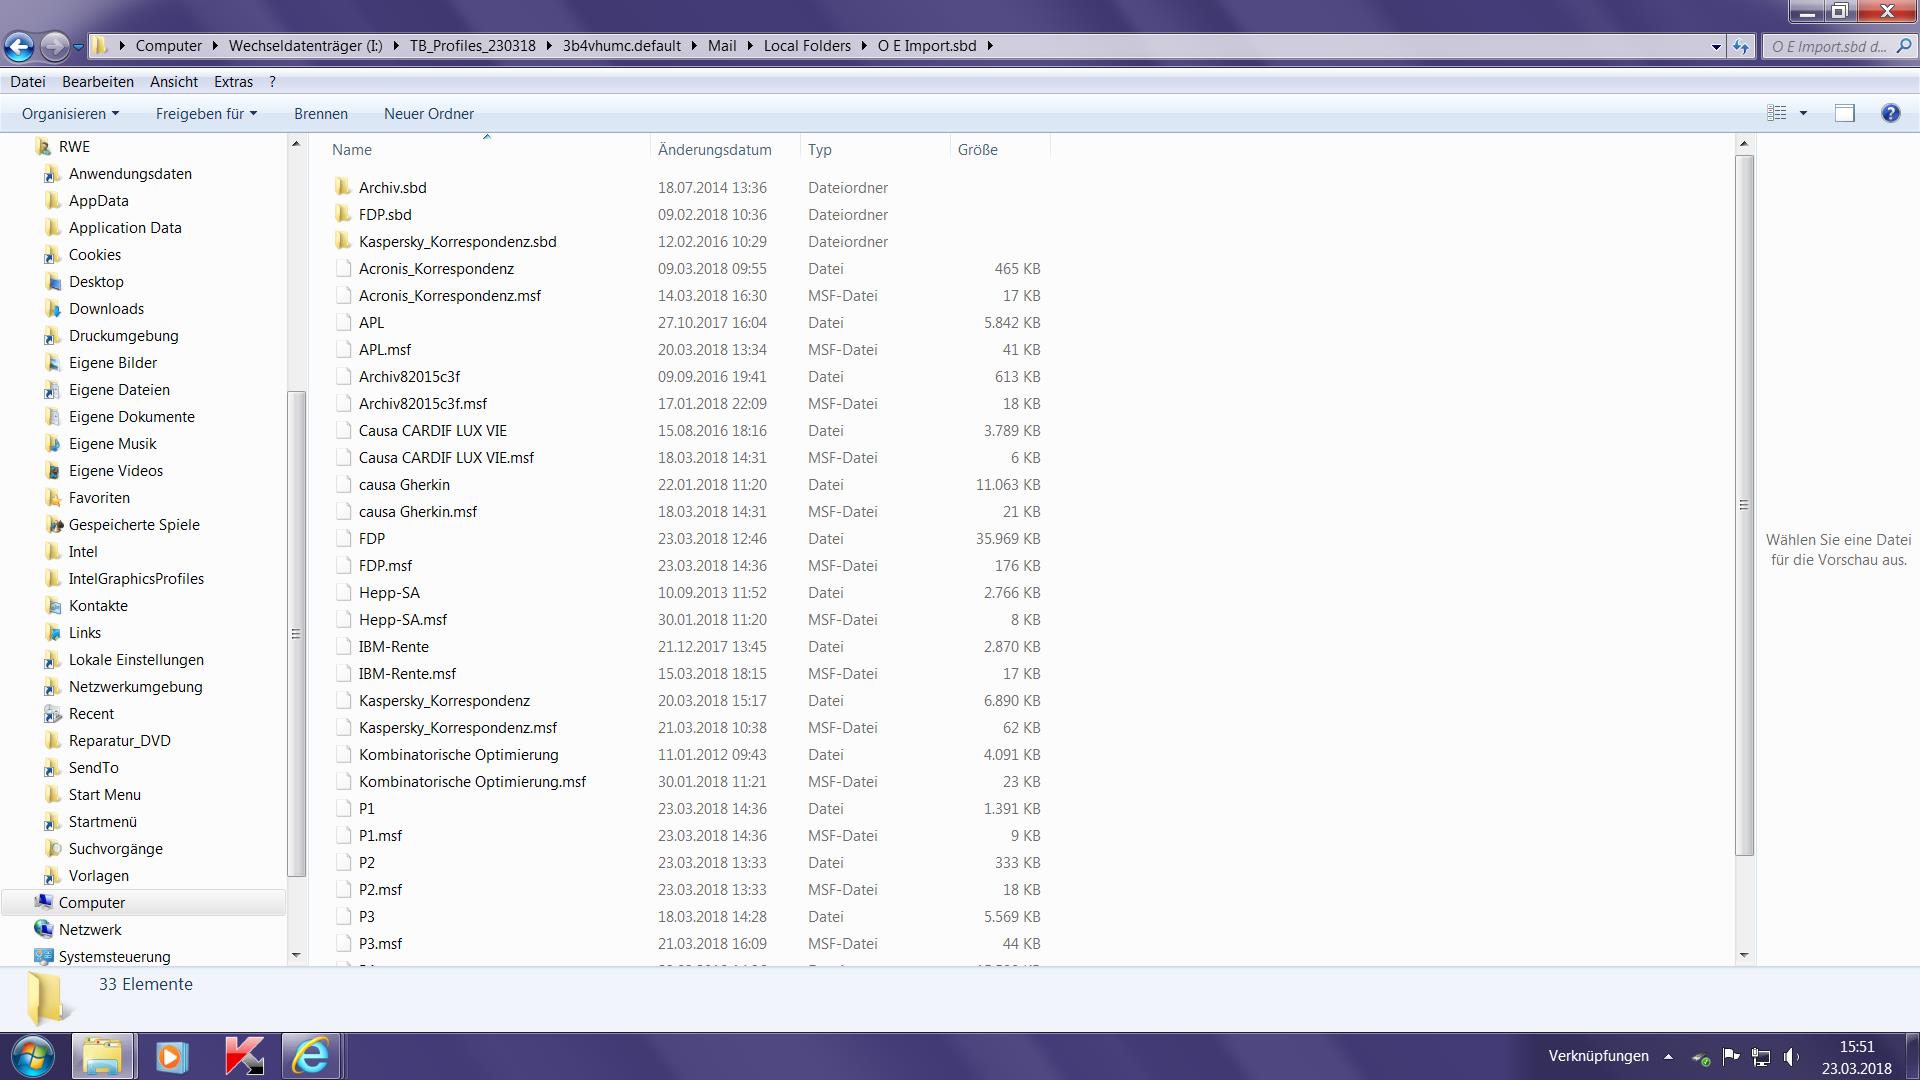Toggle the preview pane button
The height and width of the screenshot is (1080, 1920).
pos(1845,114)
